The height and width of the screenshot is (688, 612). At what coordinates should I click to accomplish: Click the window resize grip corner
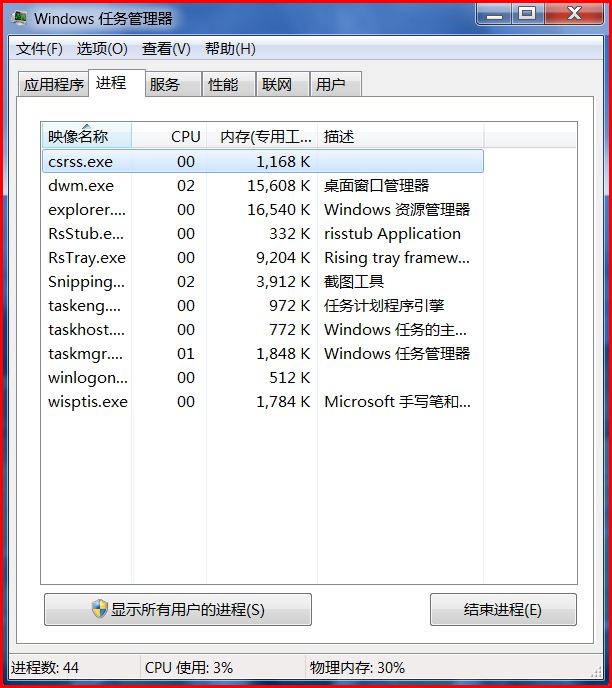(x=597, y=671)
